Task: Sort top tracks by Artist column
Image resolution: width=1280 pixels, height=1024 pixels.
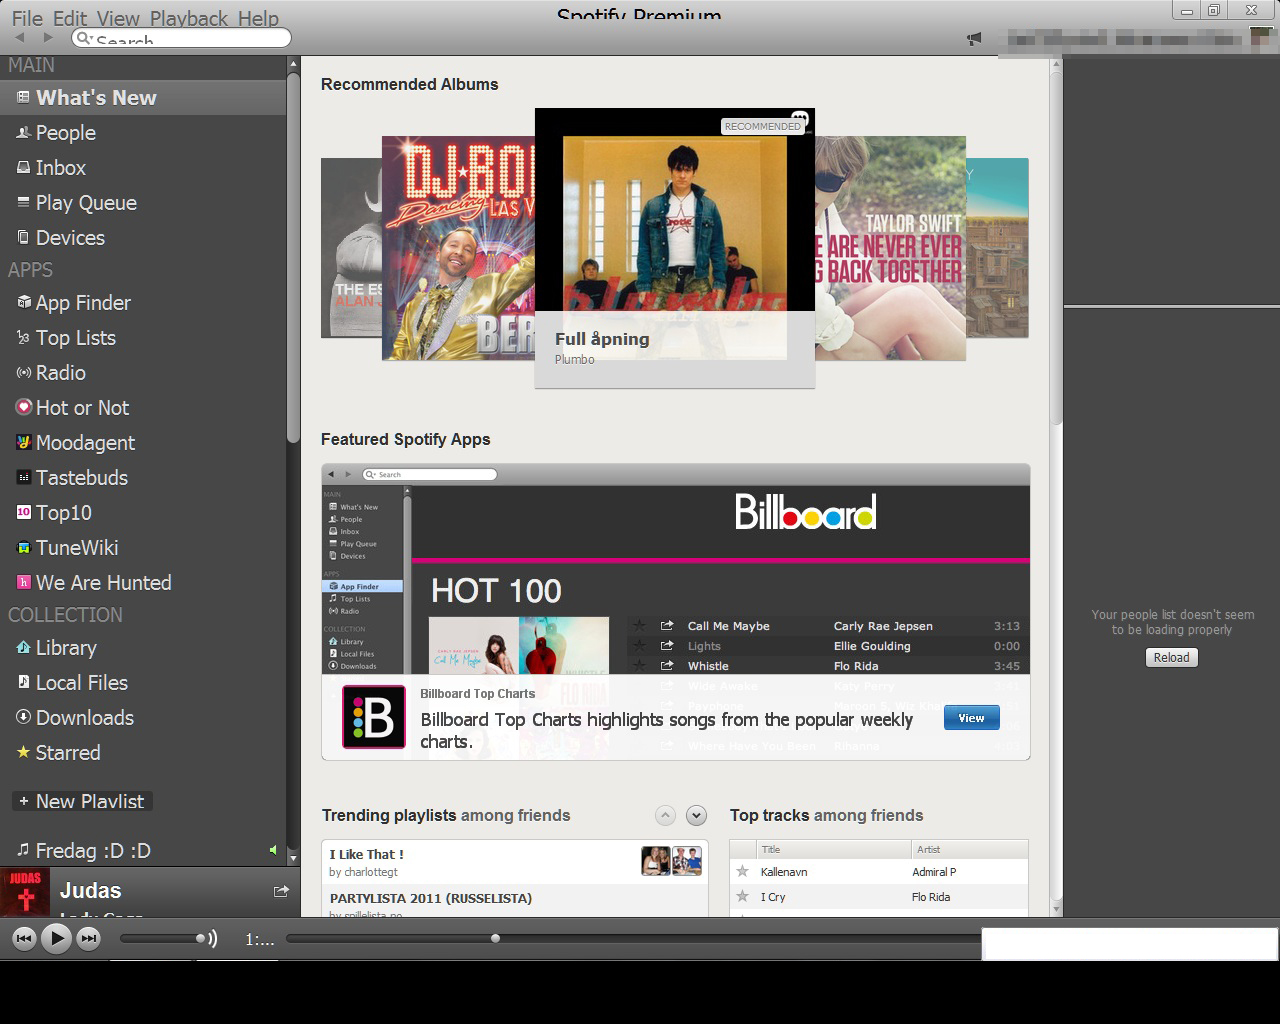Action: click(x=970, y=849)
